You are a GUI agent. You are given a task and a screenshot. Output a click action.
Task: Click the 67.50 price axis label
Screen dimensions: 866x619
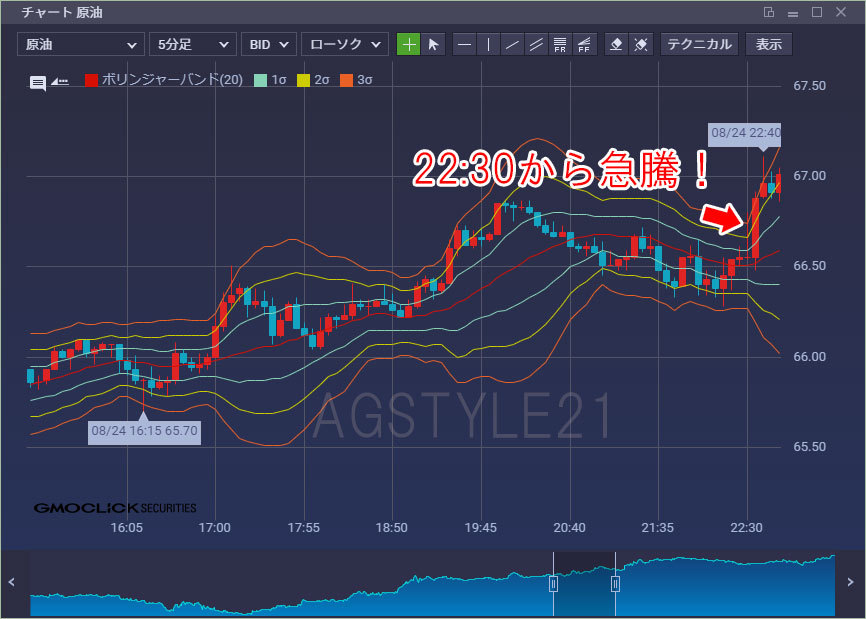pos(810,86)
